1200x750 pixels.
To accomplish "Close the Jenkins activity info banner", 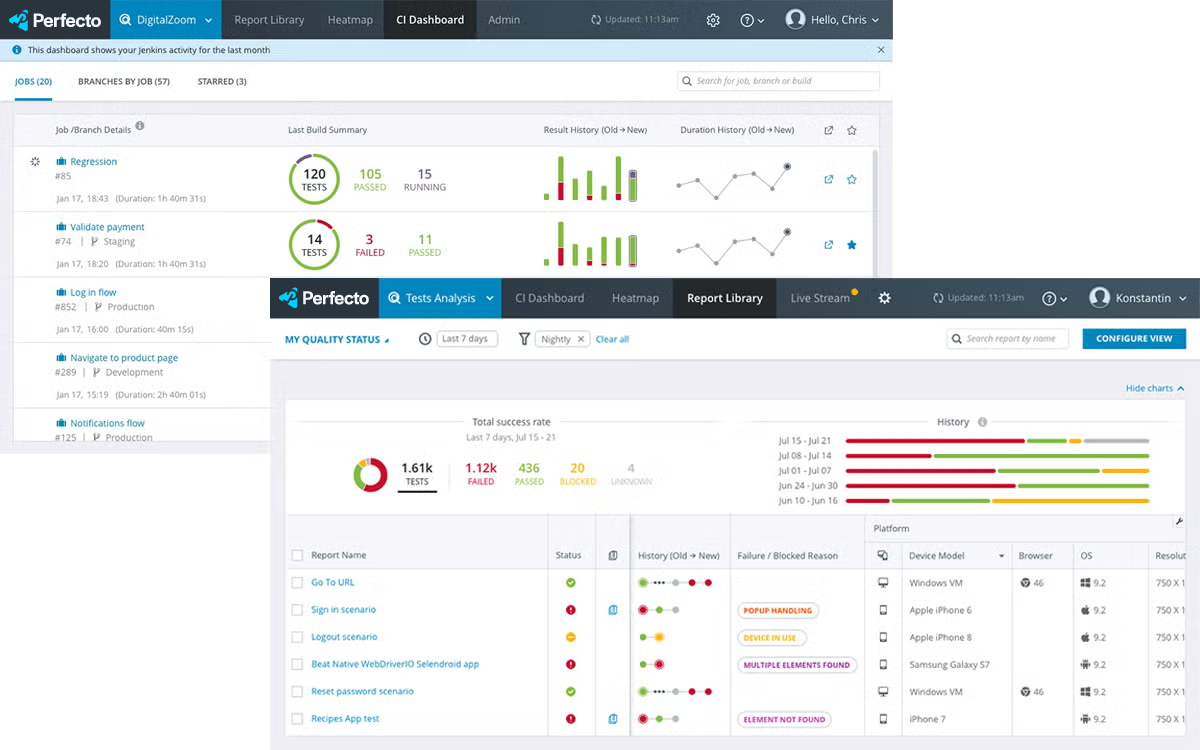I will tap(881, 50).
